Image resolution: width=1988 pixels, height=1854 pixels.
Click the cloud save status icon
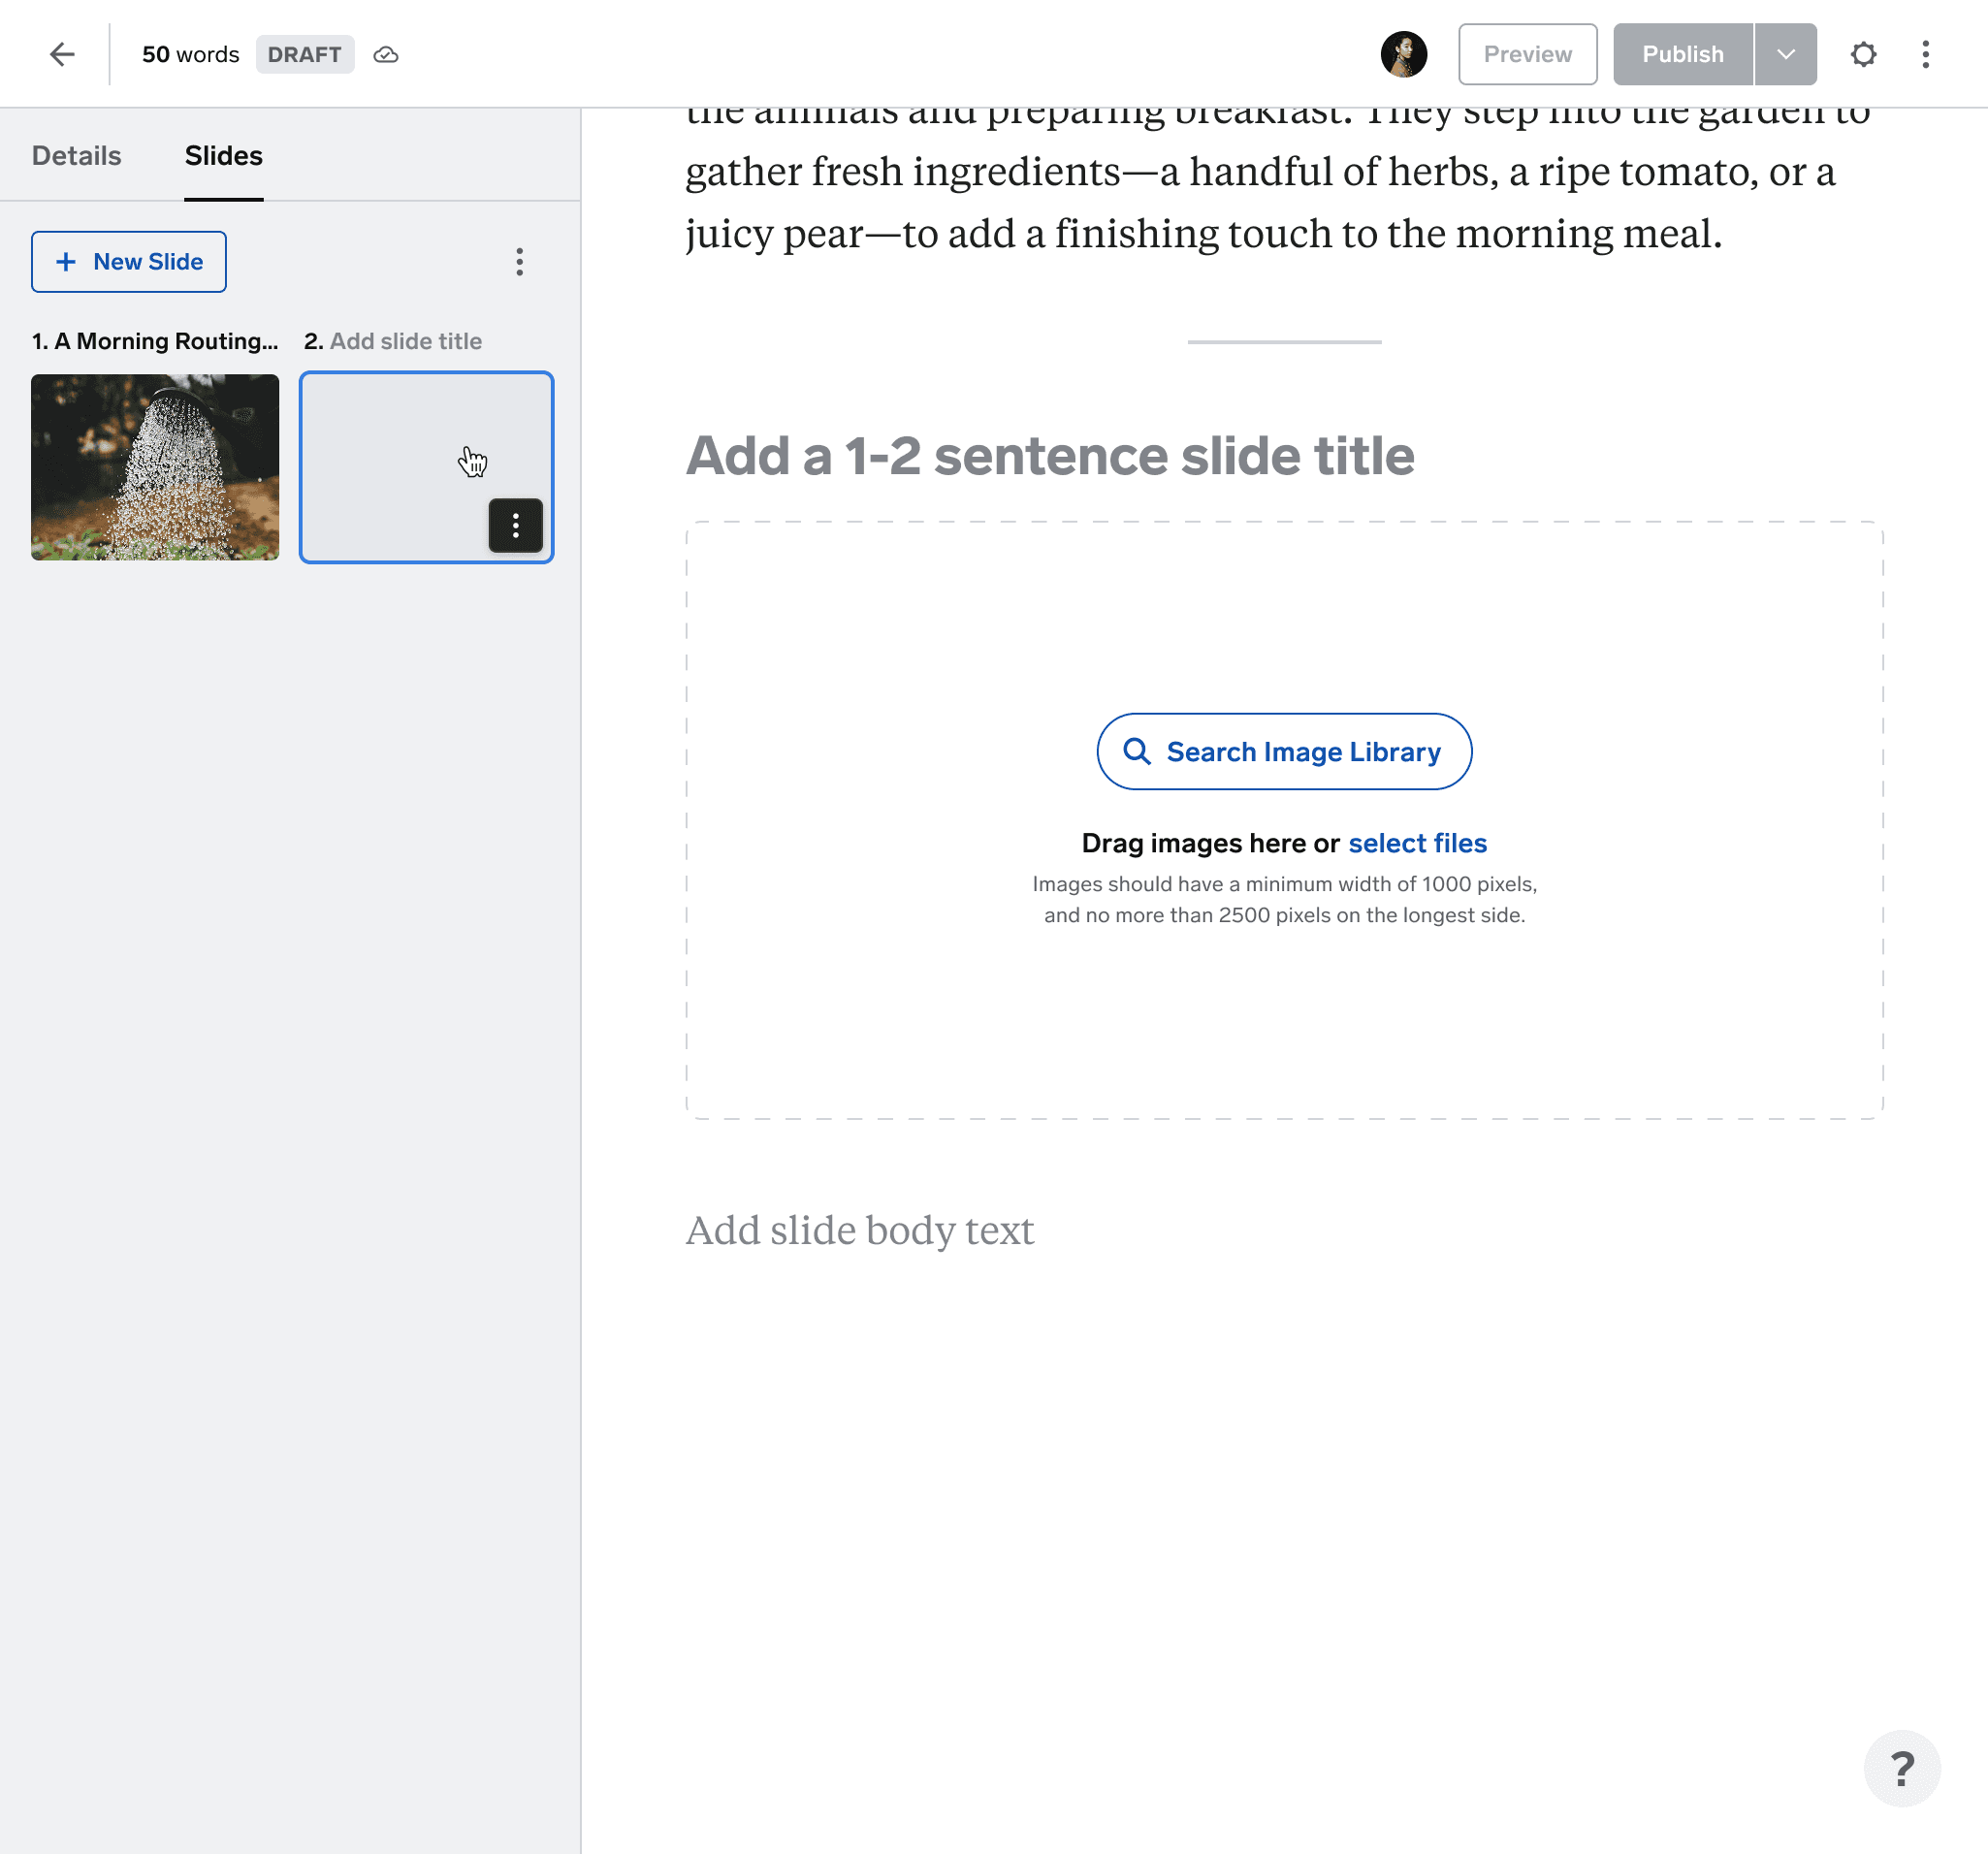pyautogui.click(x=386, y=54)
